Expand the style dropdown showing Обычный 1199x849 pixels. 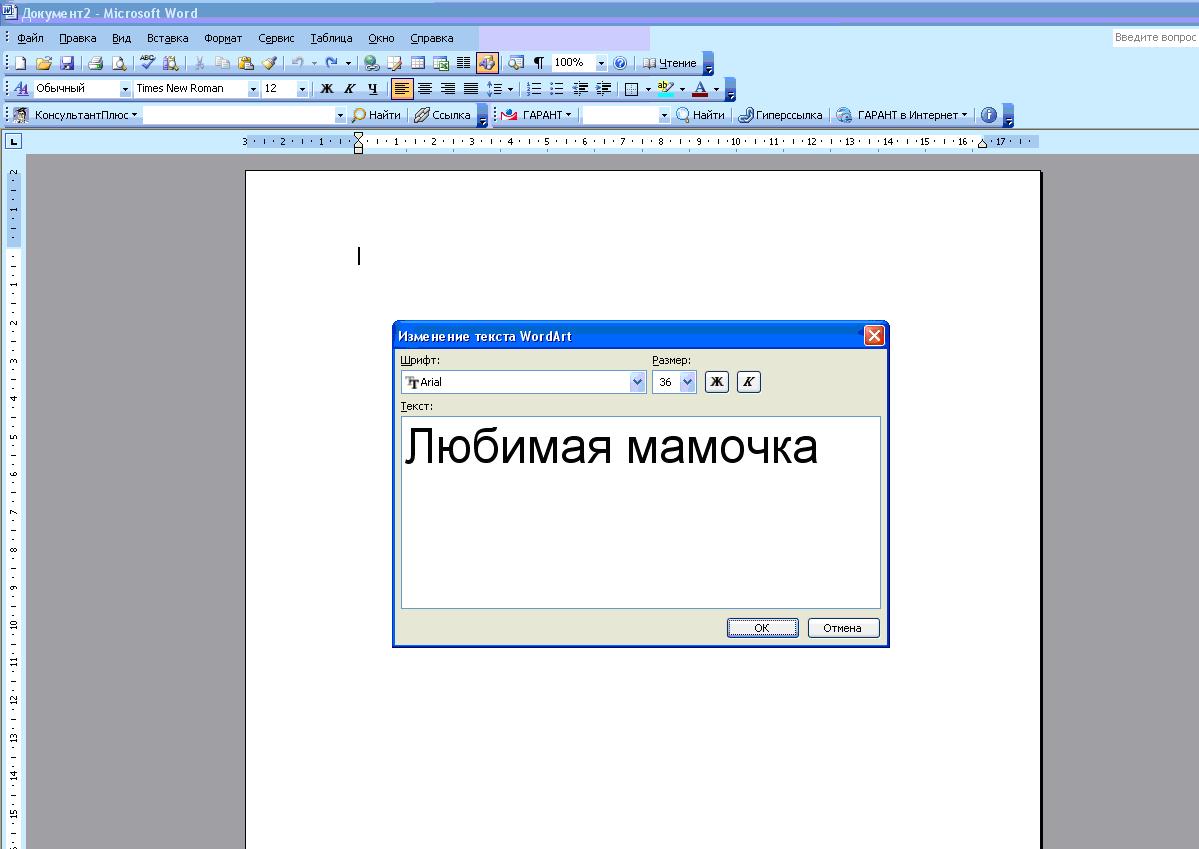pyautogui.click(x=125, y=89)
